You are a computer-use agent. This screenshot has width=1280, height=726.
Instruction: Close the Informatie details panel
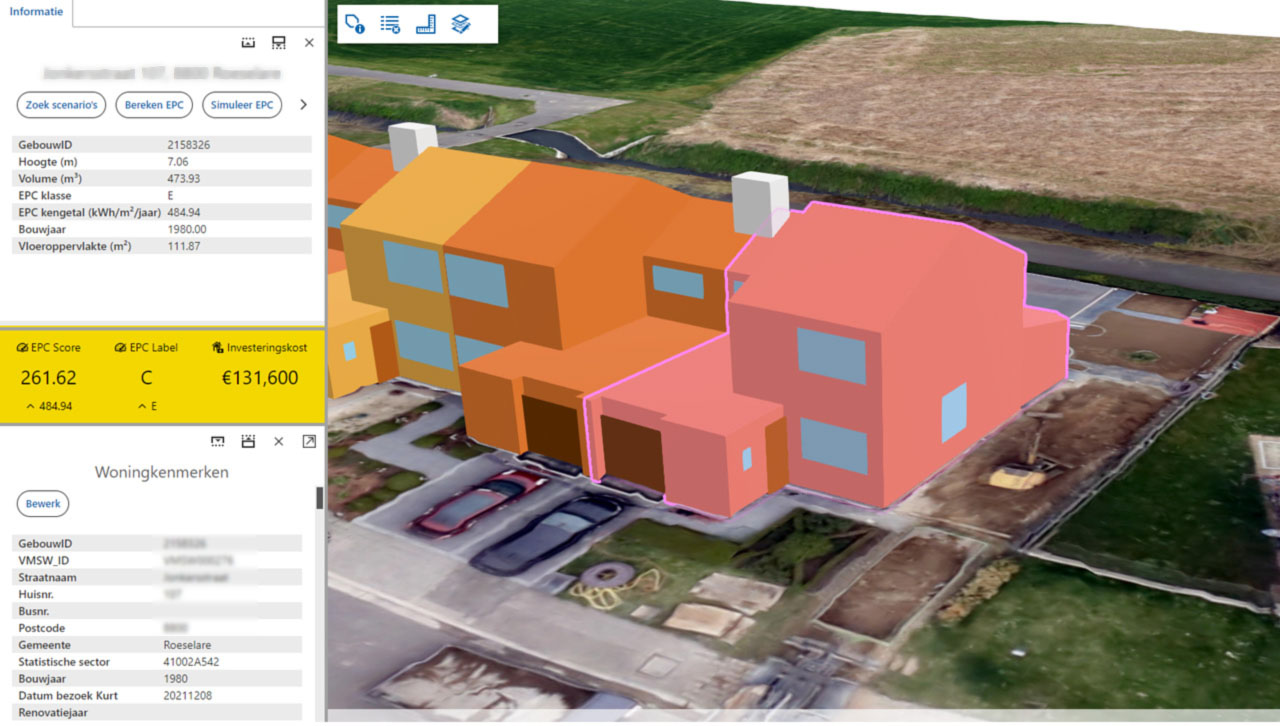(x=309, y=43)
